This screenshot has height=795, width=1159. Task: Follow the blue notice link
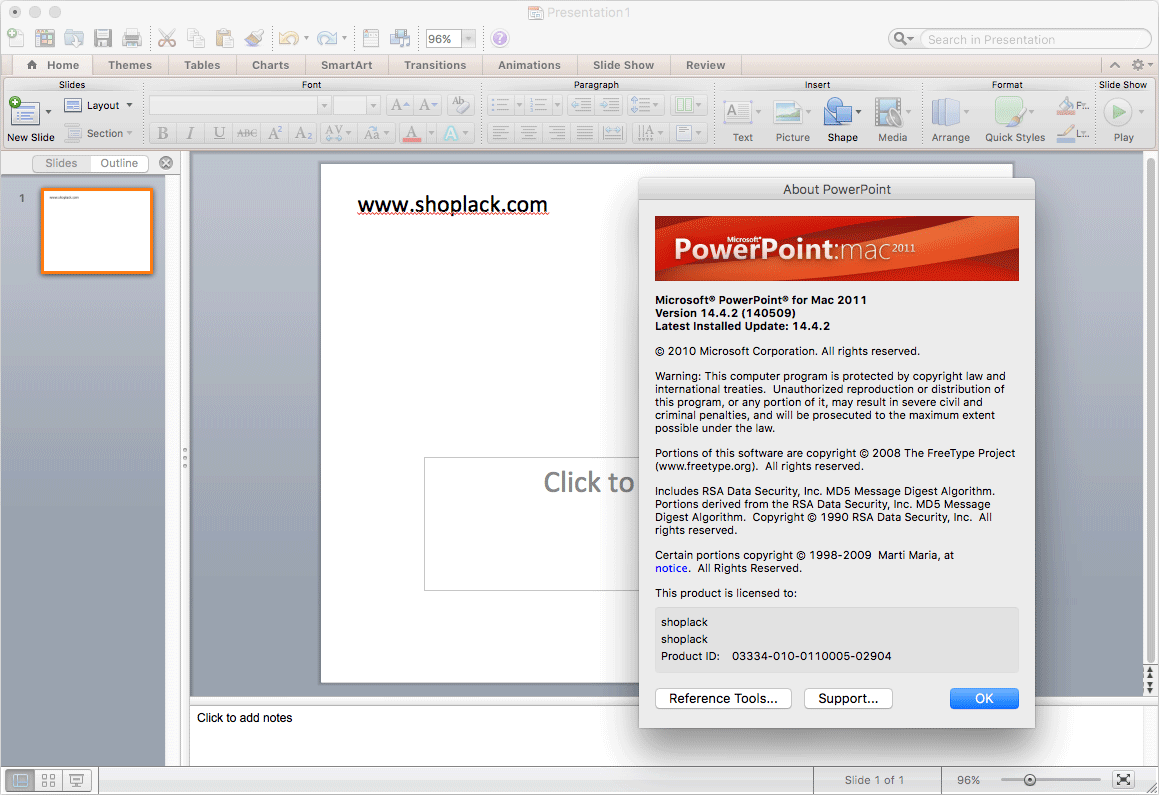671,568
